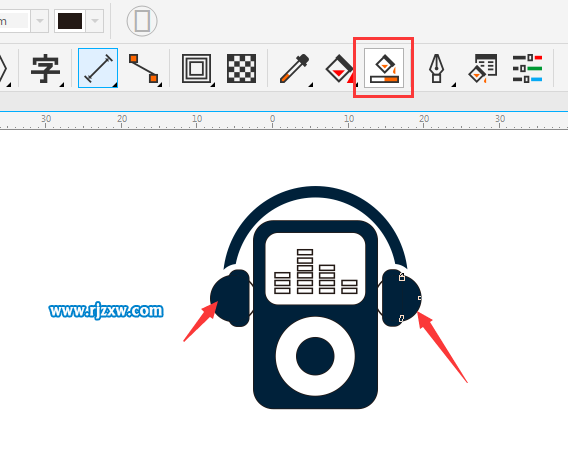Expand the Outline Pen flyout arrow
Image resolution: width=568 pixels, height=474 pixels.
coord(454,85)
